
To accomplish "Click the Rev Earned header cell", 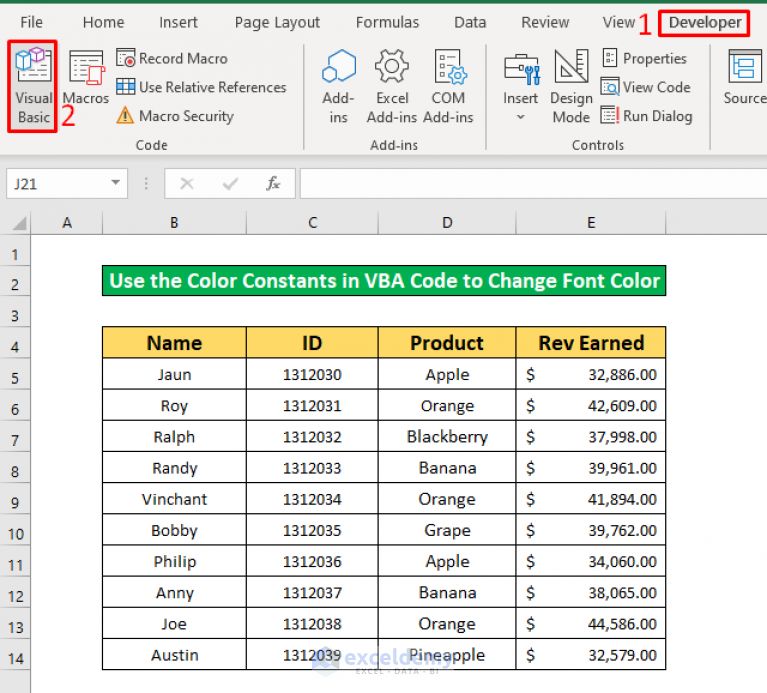I will click(591, 343).
